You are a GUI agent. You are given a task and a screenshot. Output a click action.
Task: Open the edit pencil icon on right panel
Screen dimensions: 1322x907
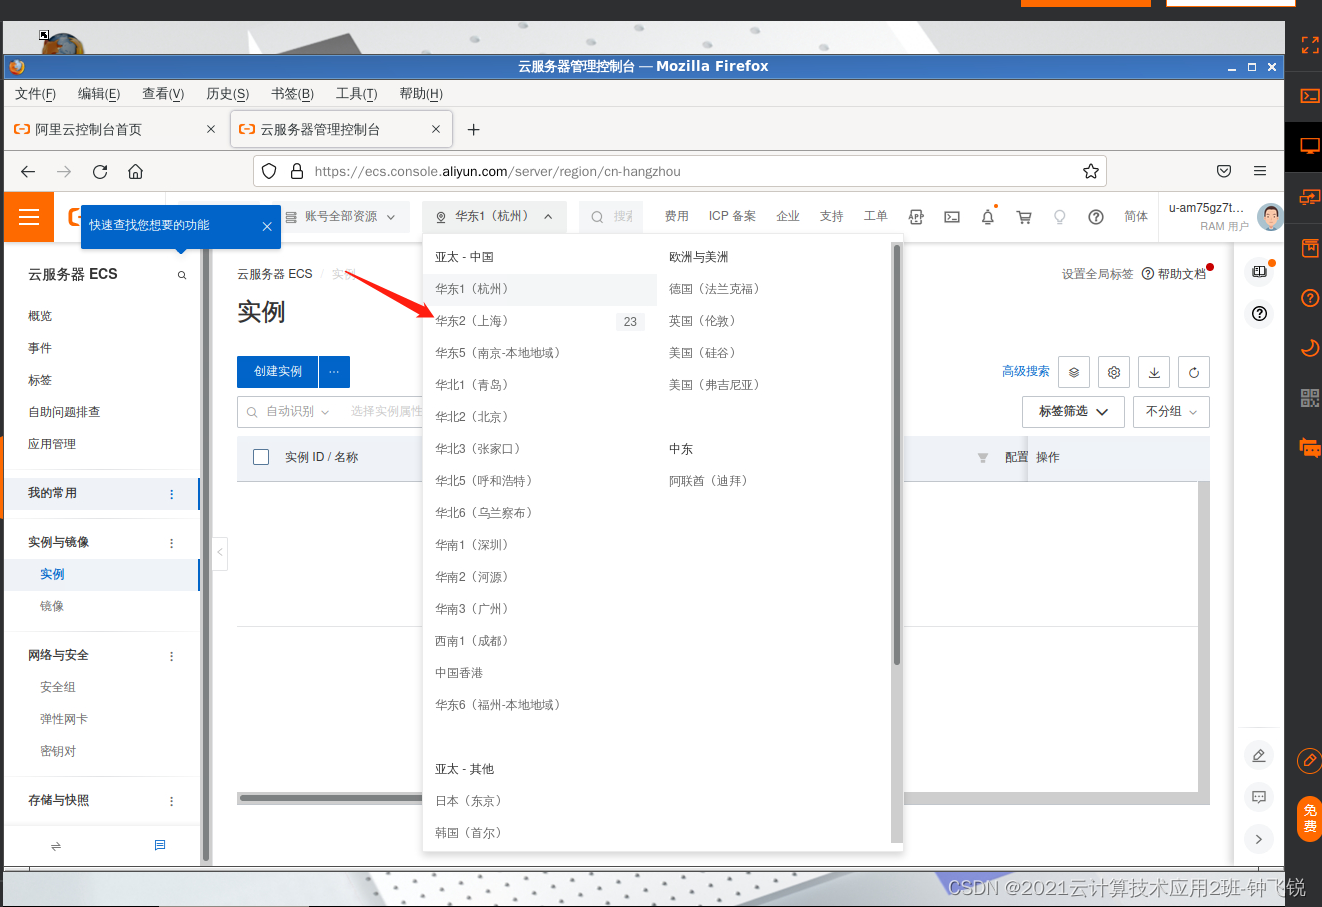[1259, 755]
